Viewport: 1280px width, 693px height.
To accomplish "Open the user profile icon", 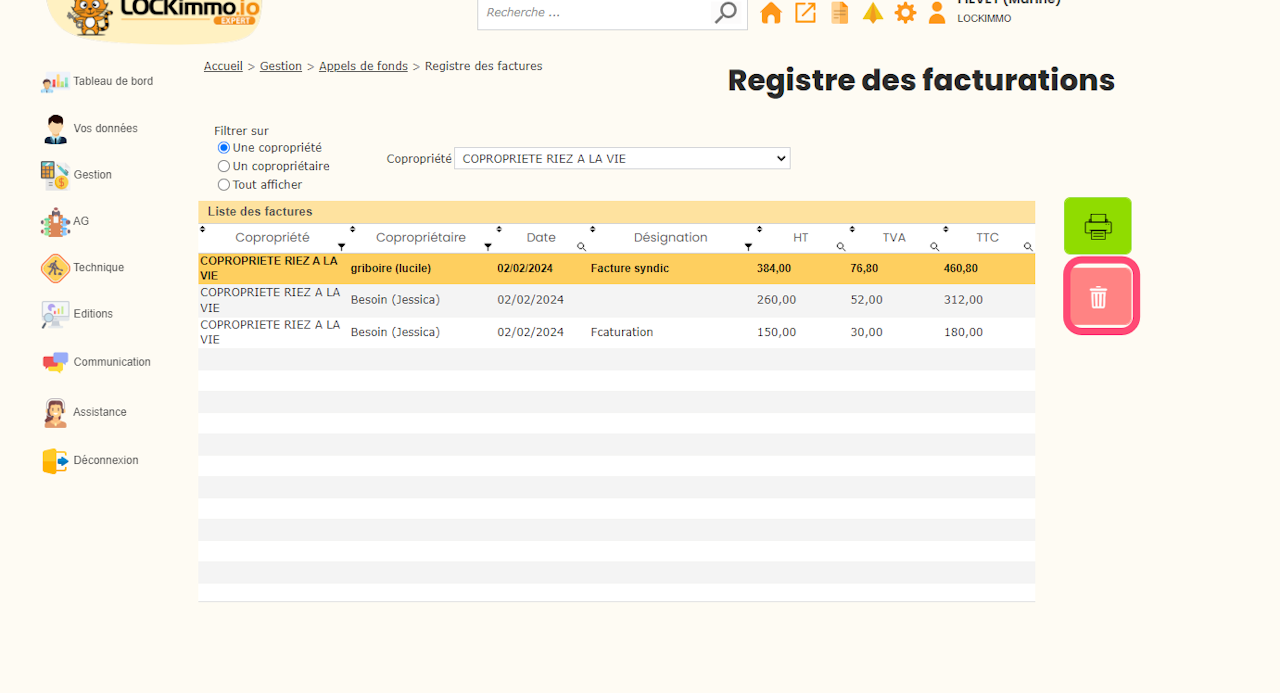I will pyautogui.click(x=937, y=13).
